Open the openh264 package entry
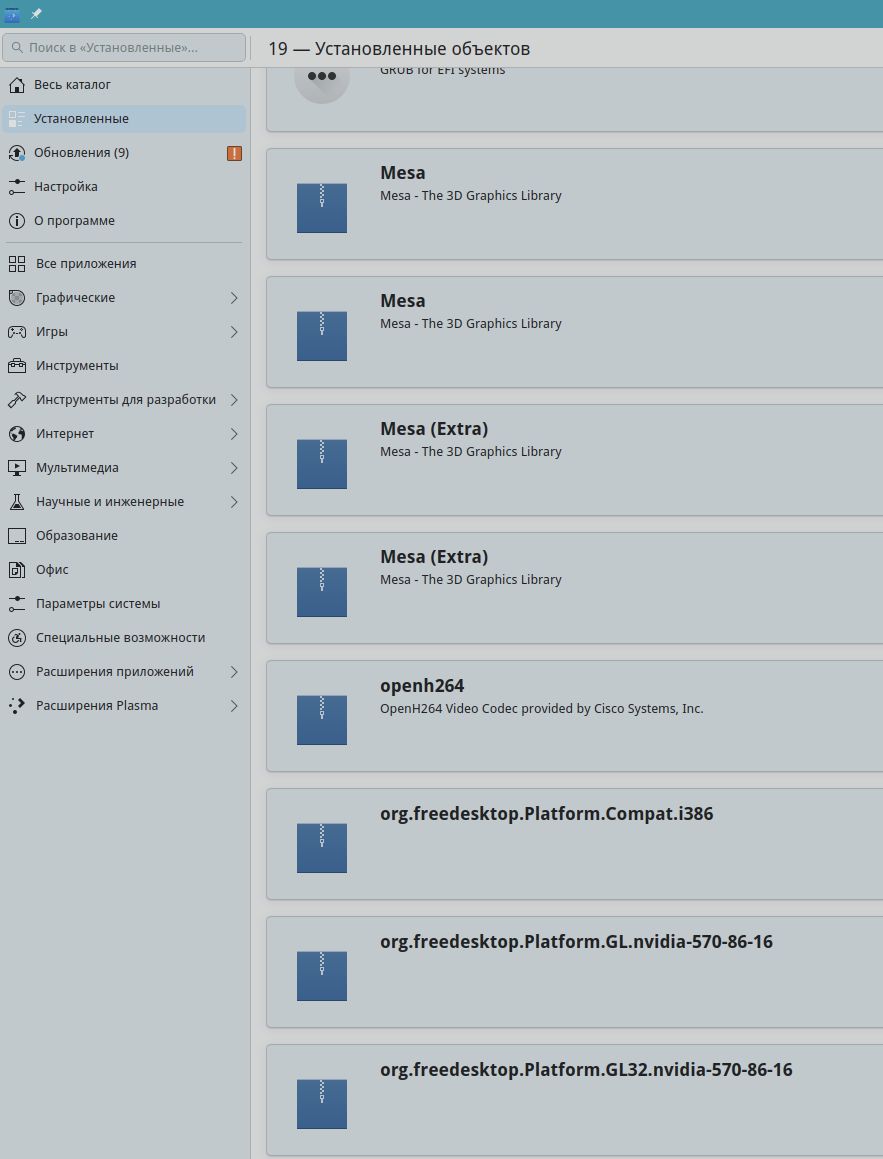This screenshot has height=1159, width=883. [574, 716]
